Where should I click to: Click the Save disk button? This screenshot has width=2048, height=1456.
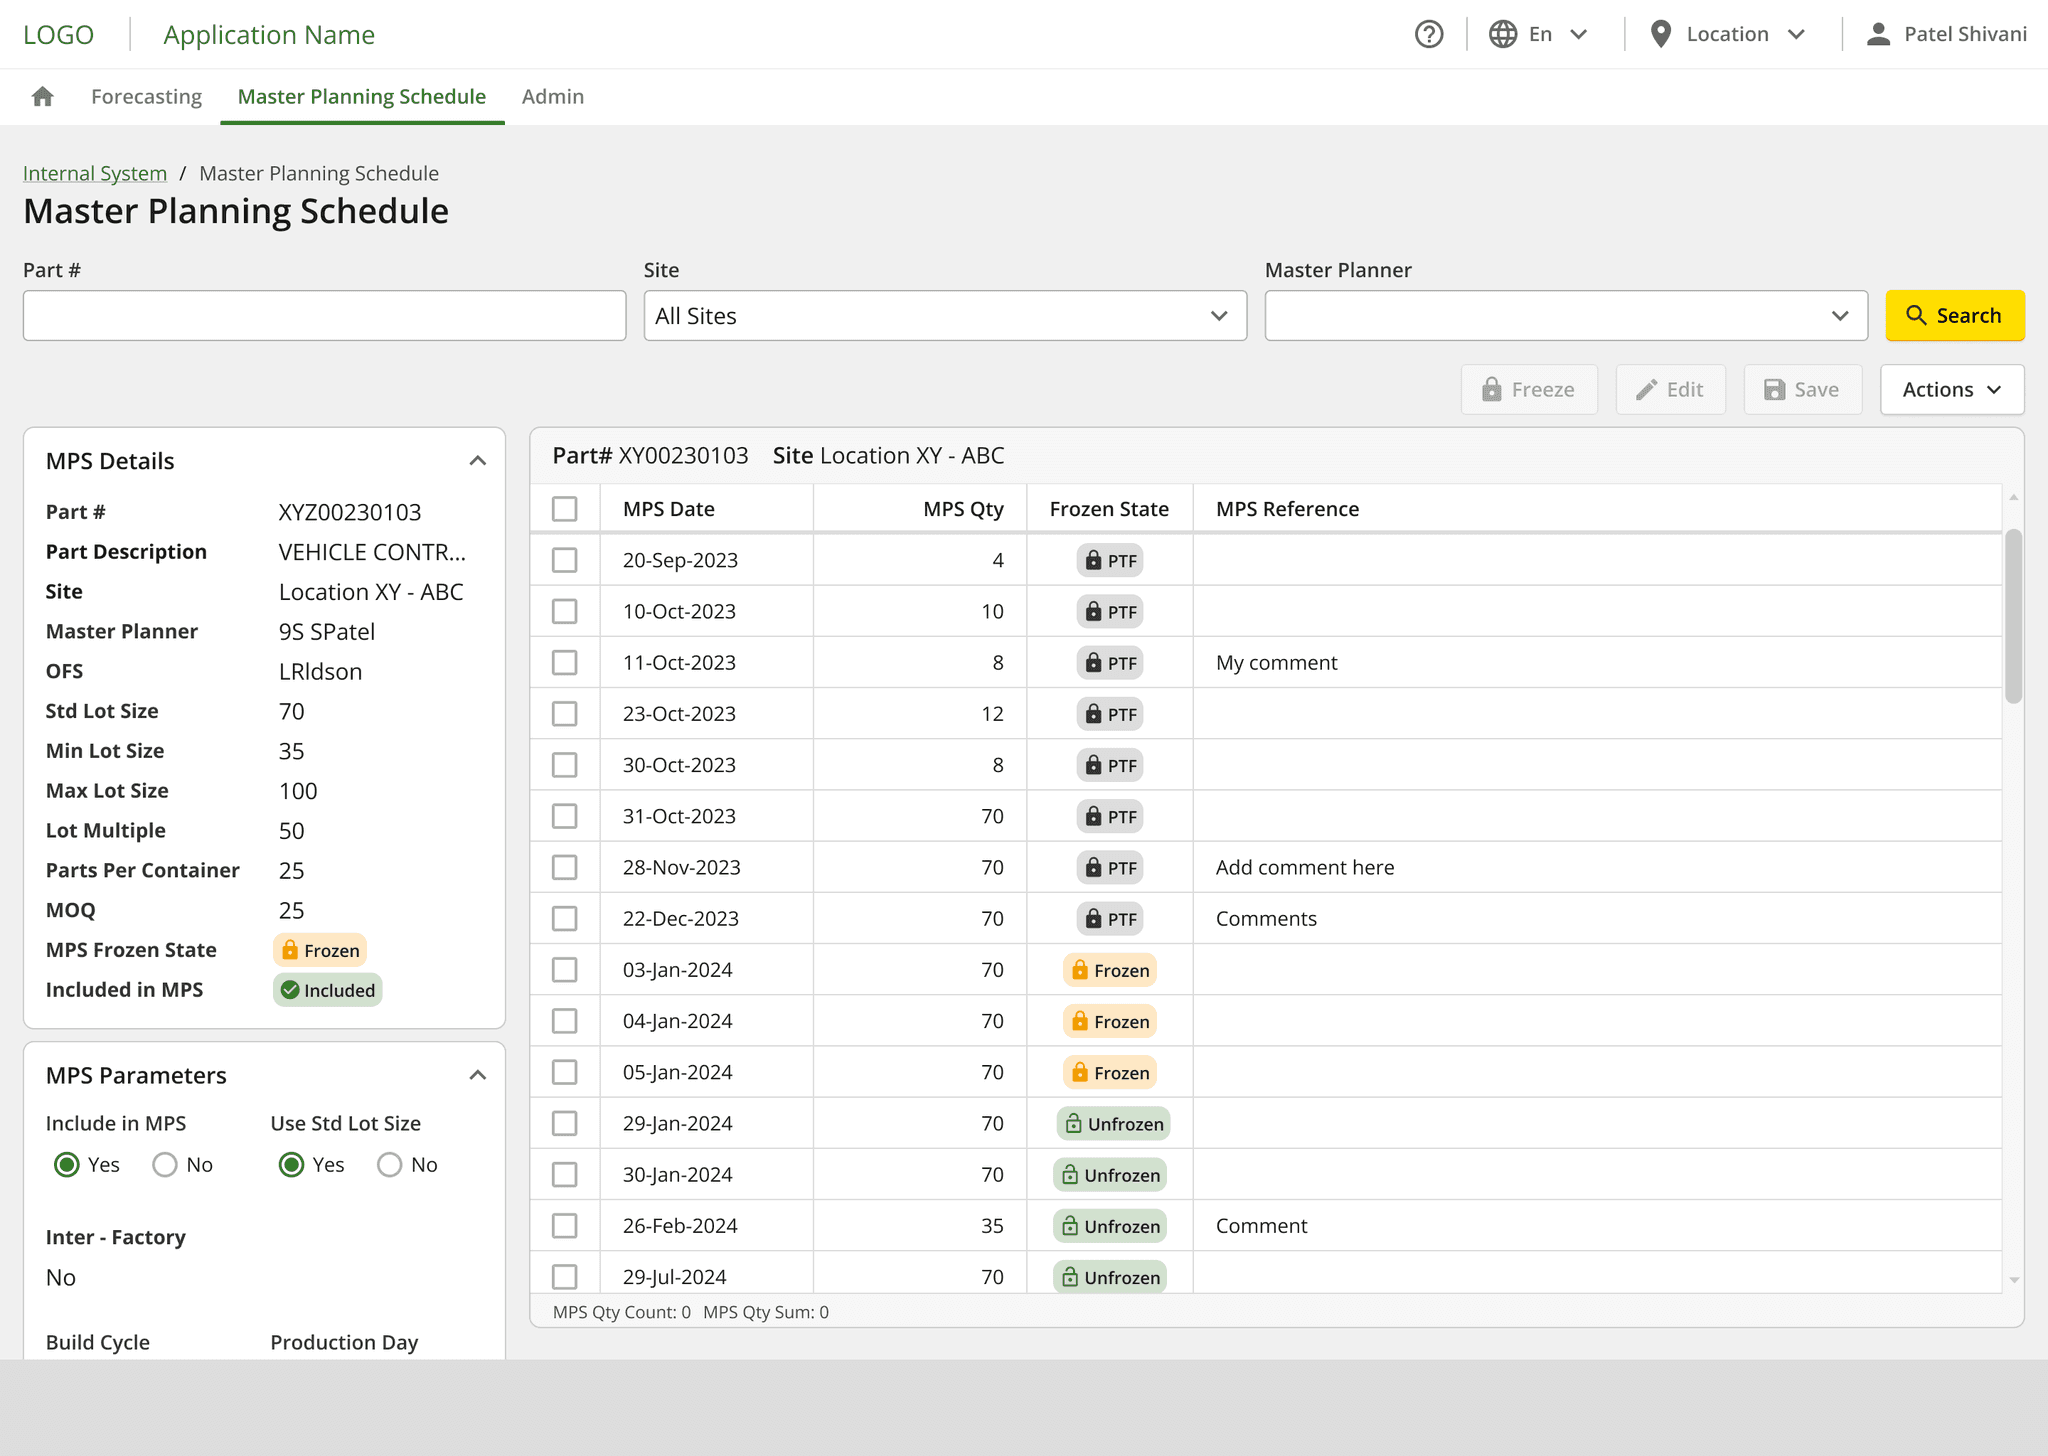(1802, 389)
